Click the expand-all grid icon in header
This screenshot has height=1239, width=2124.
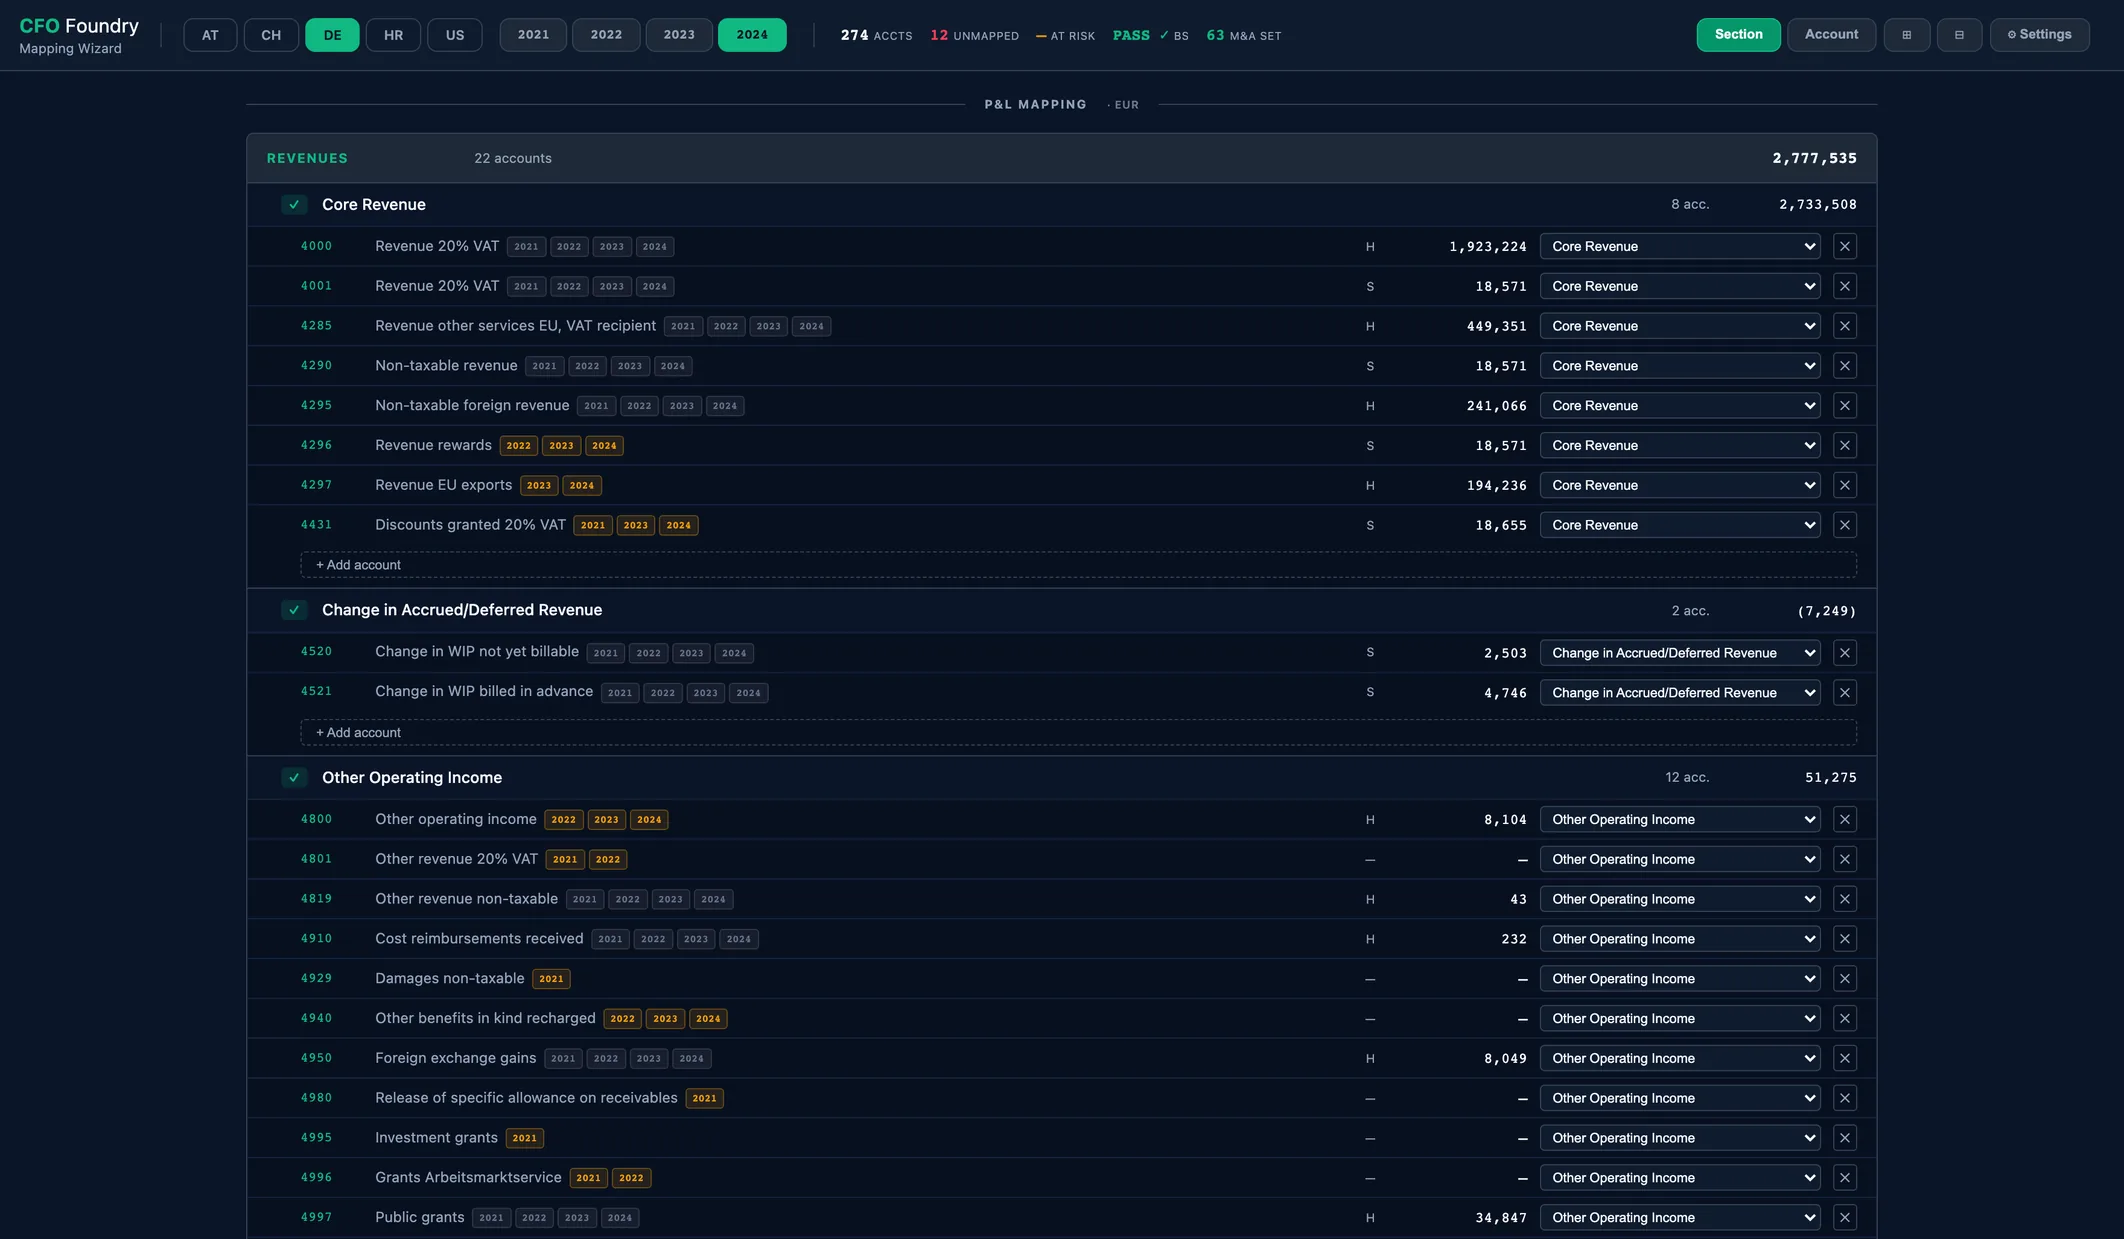(x=1907, y=35)
